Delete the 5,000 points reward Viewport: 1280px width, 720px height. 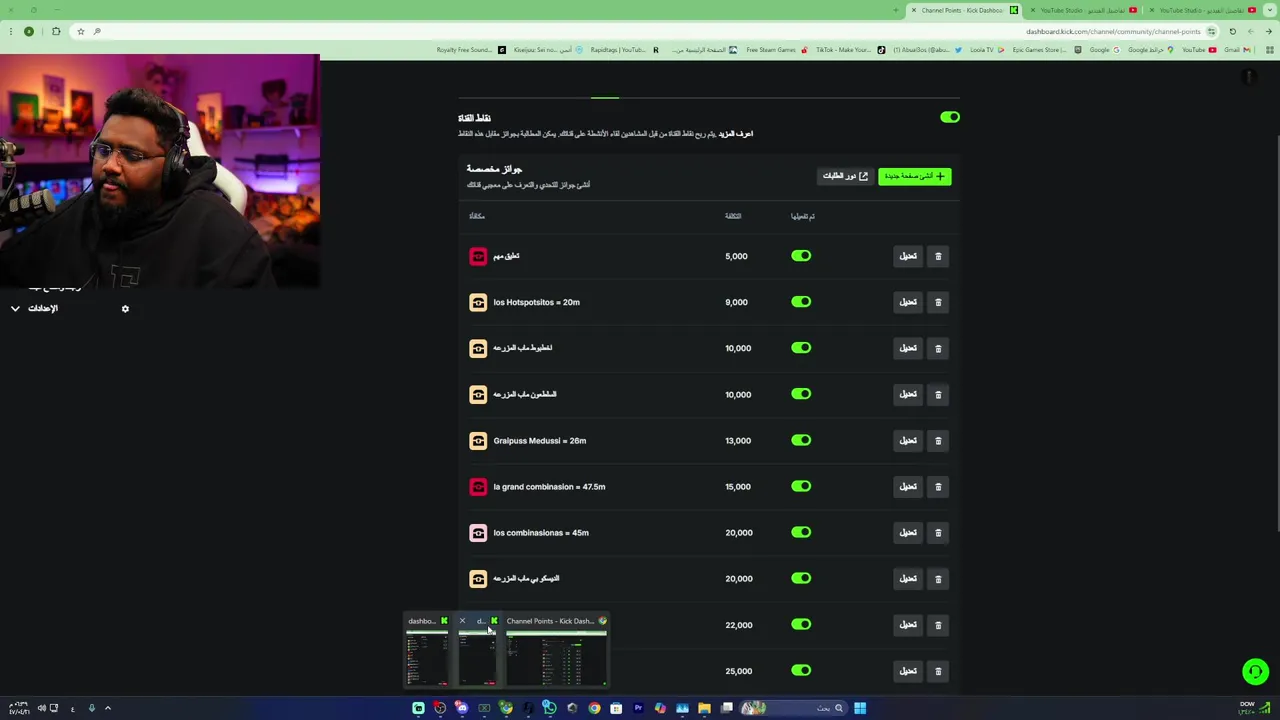click(938, 256)
